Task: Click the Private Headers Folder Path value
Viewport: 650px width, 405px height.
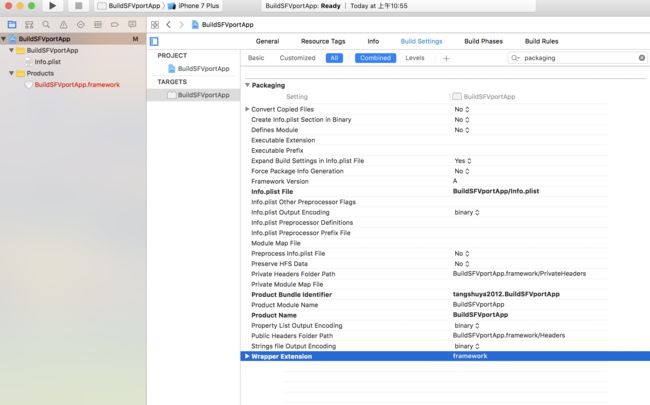Action: [519, 274]
